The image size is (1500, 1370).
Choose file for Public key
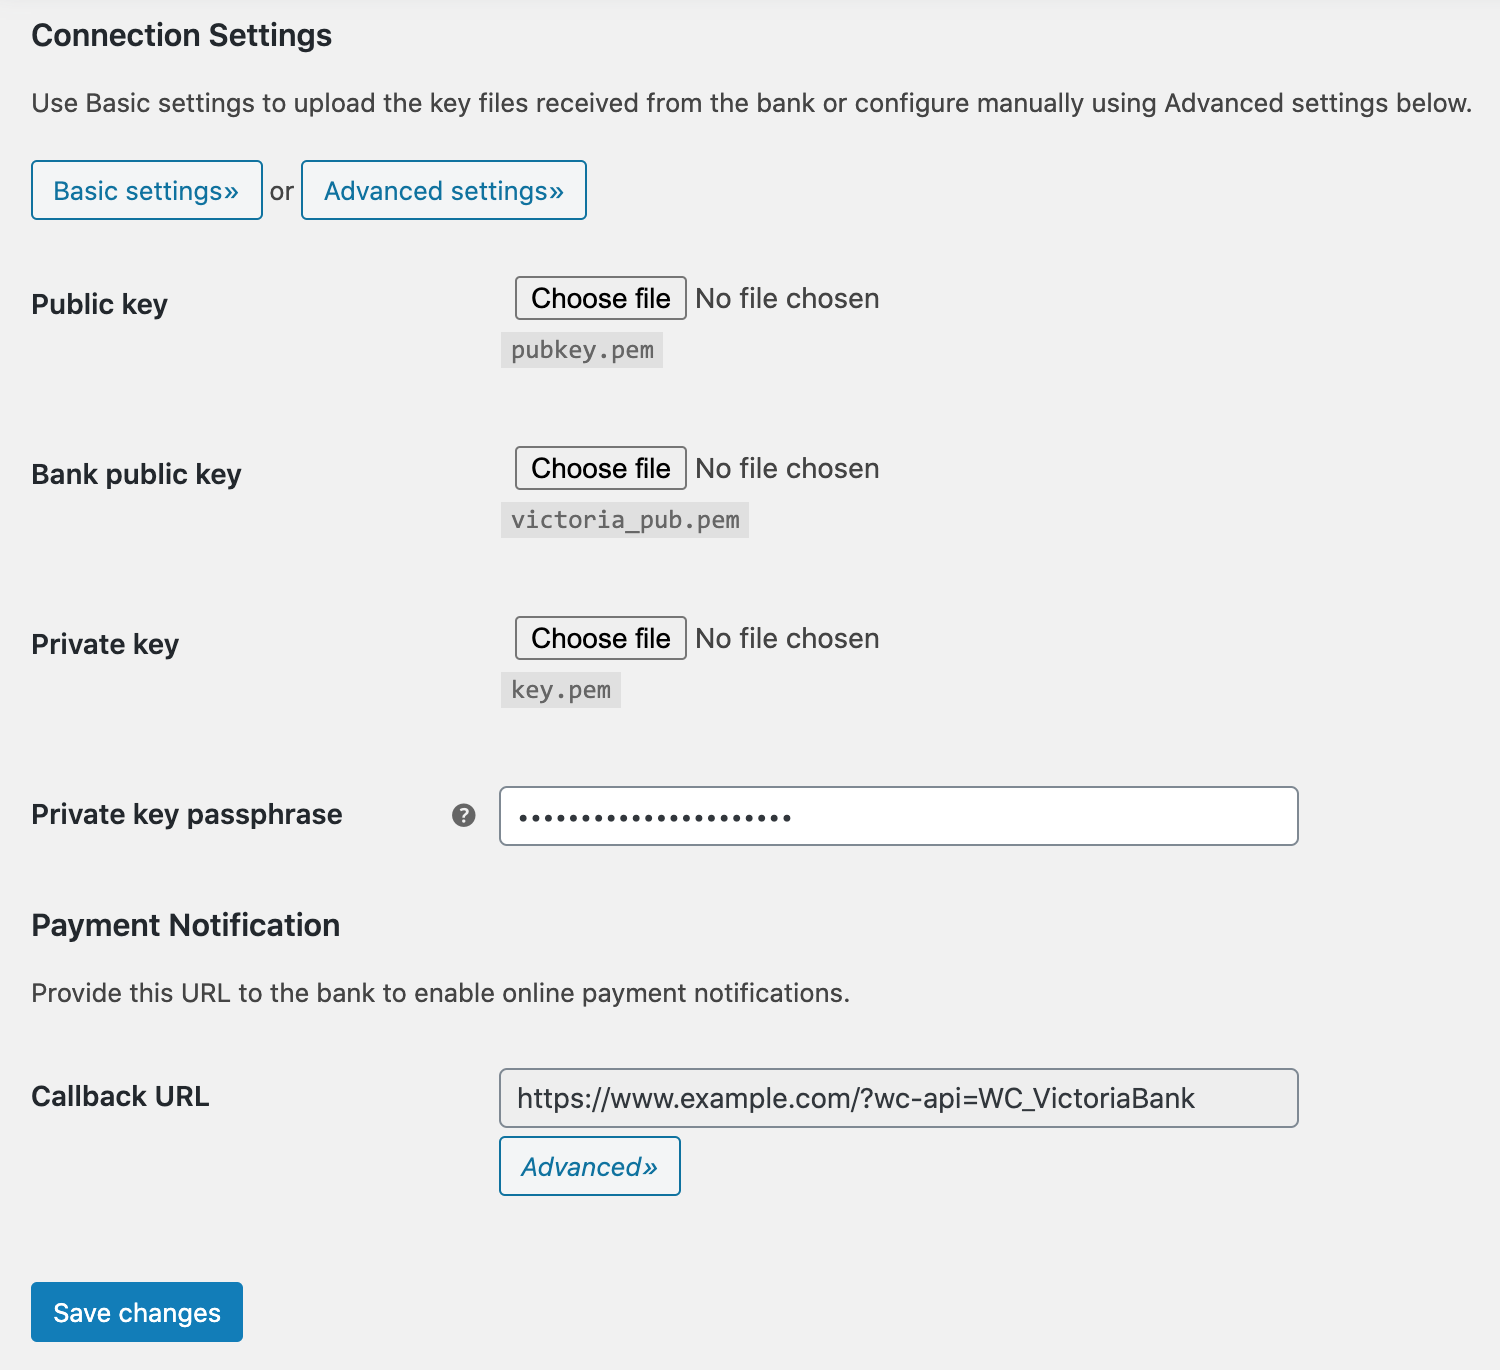point(600,298)
